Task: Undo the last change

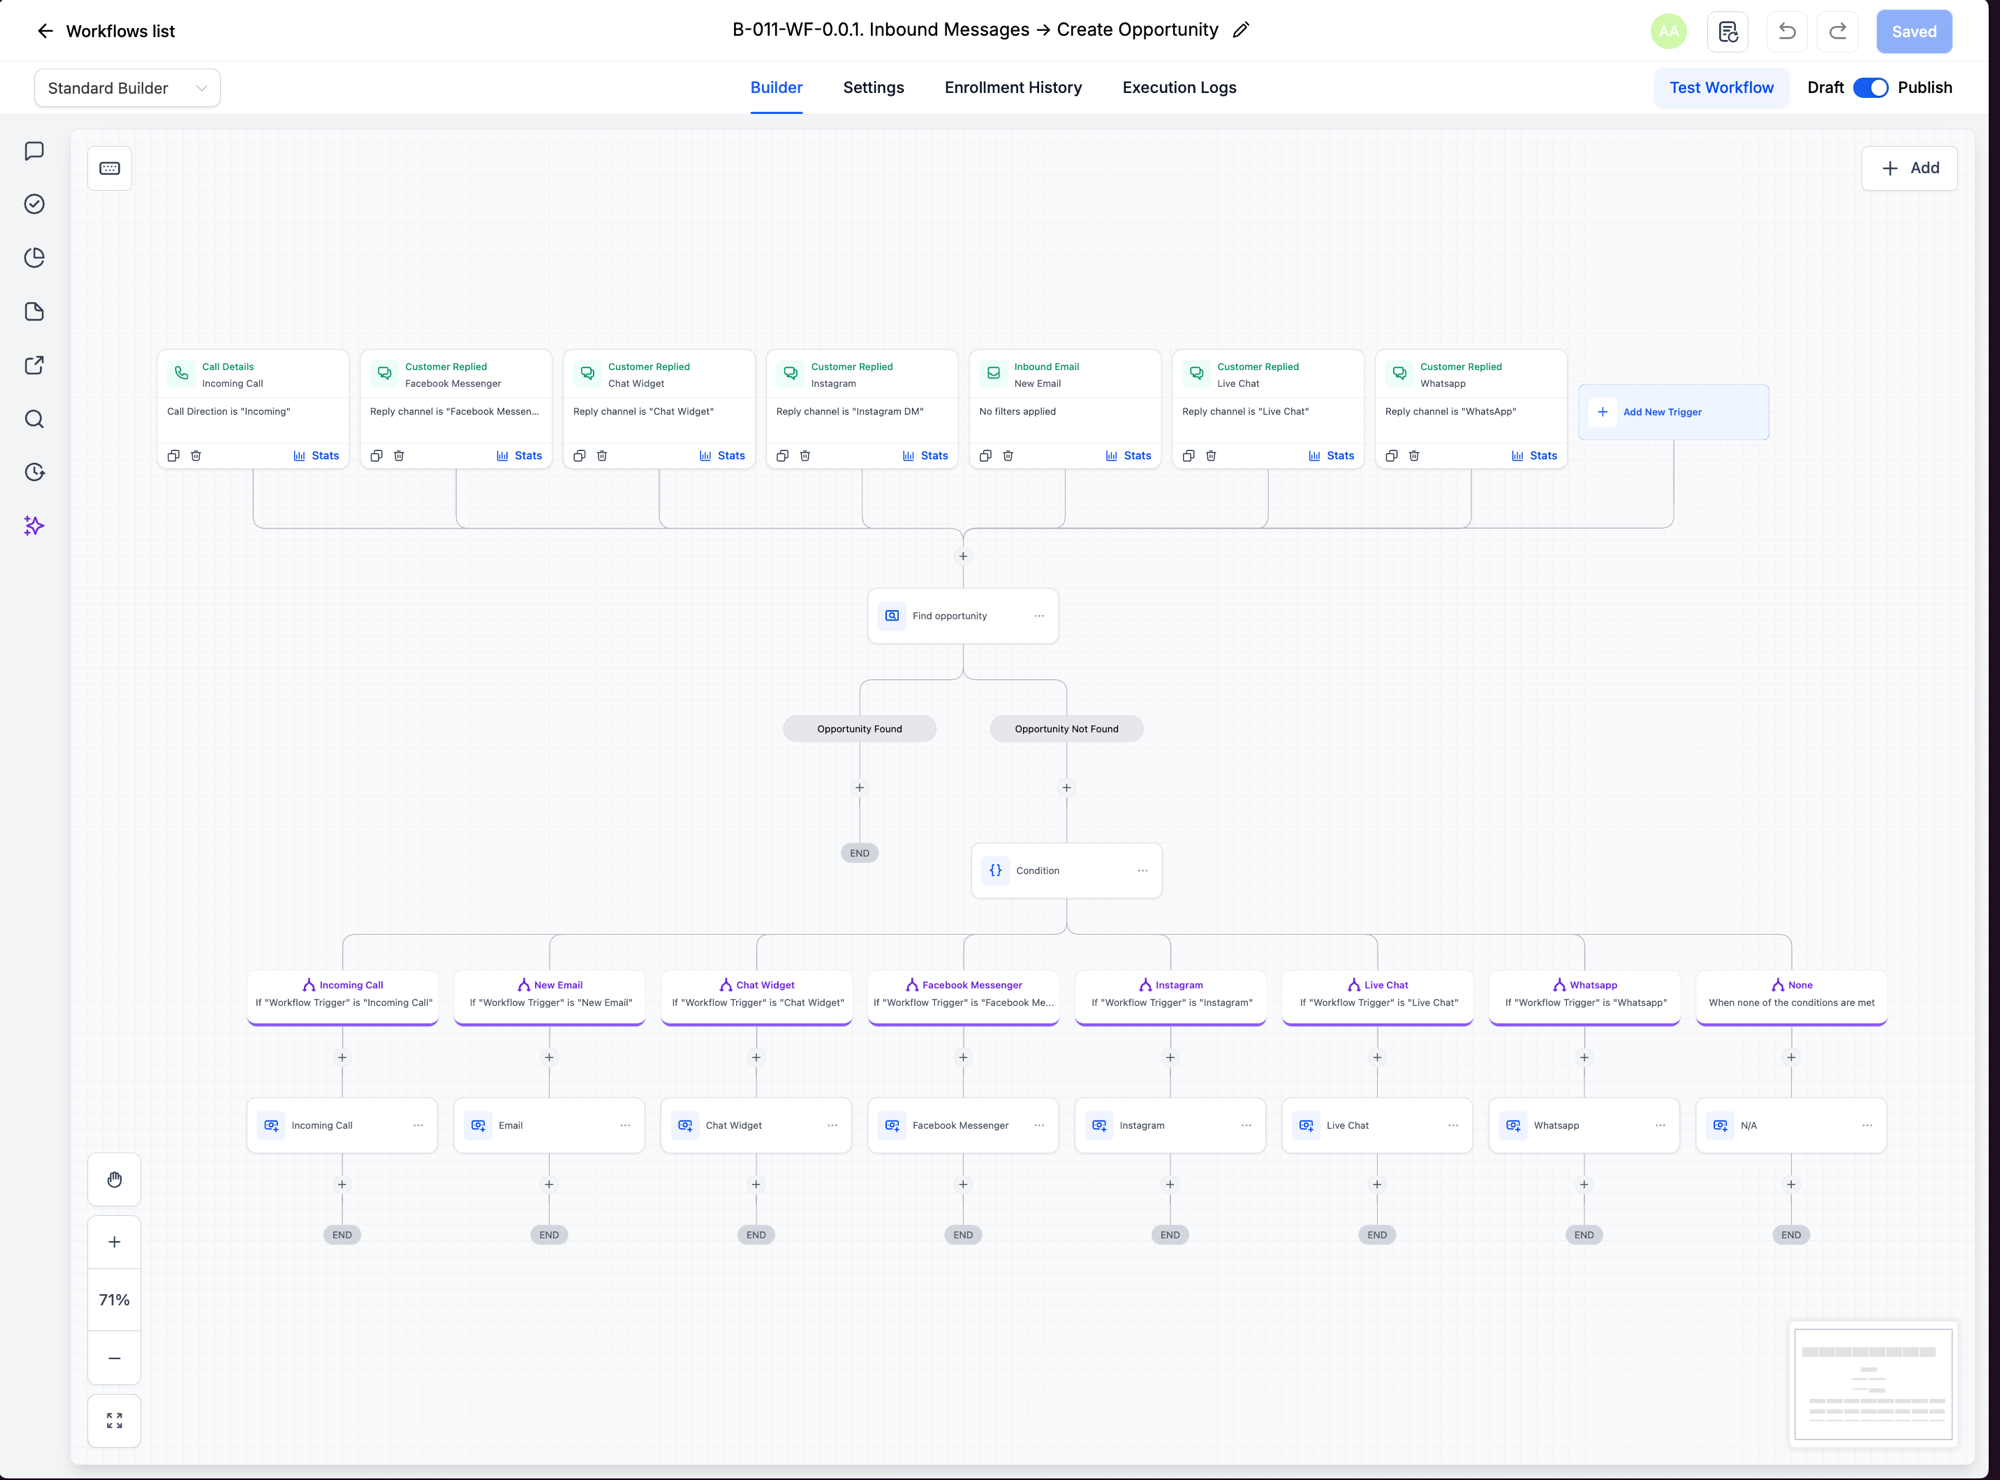Action: (x=1787, y=31)
